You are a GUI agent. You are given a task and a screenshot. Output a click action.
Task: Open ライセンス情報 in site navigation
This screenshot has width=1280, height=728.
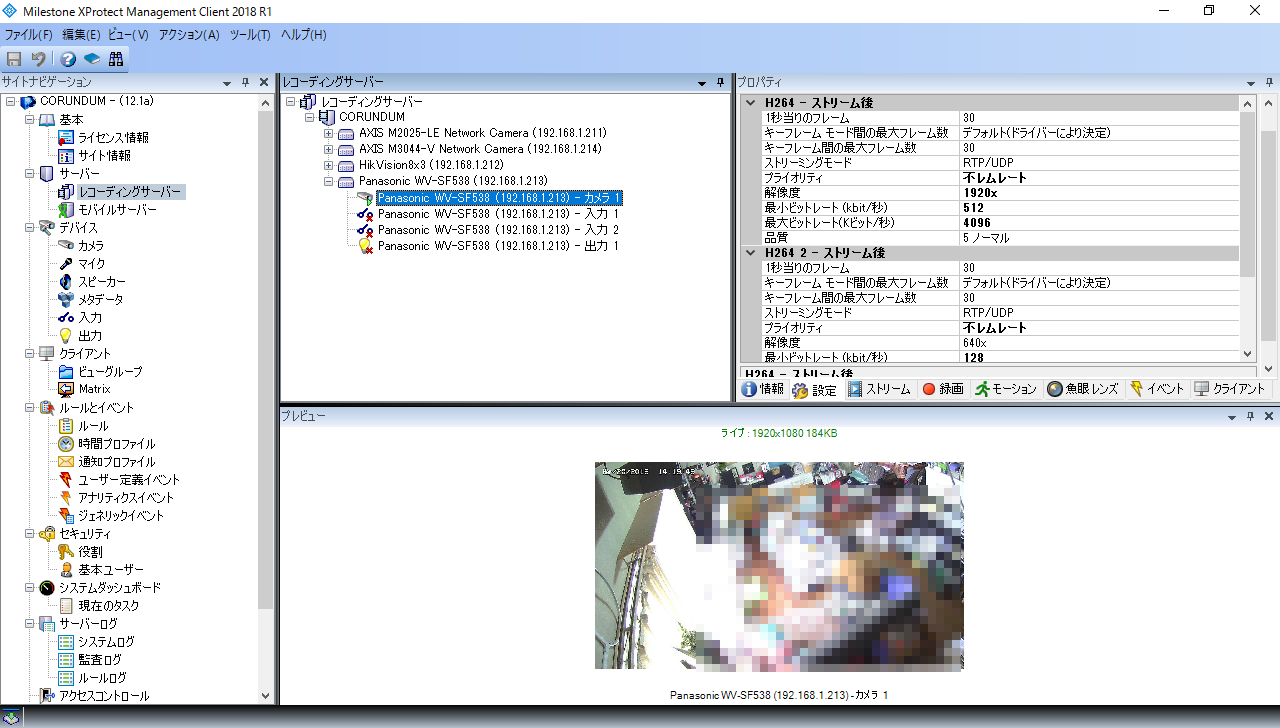113,138
